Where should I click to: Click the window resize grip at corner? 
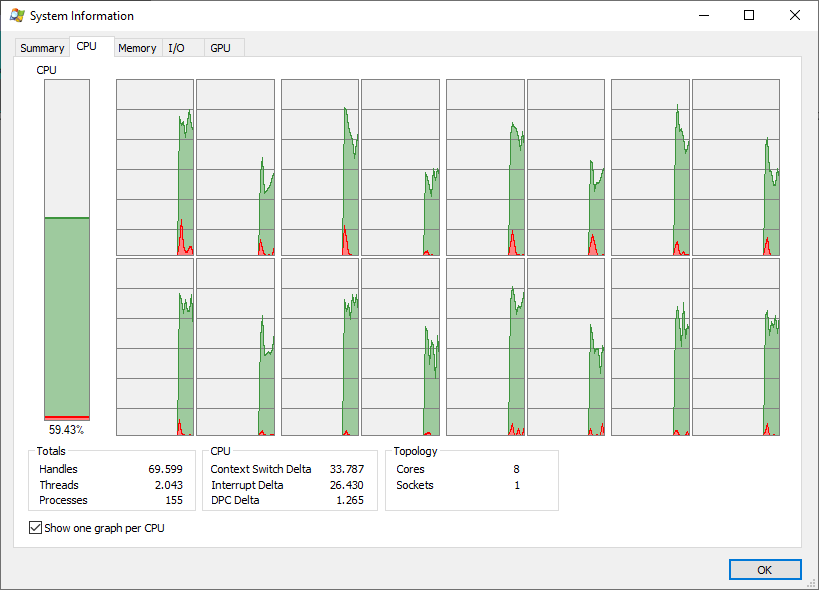pos(812,584)
